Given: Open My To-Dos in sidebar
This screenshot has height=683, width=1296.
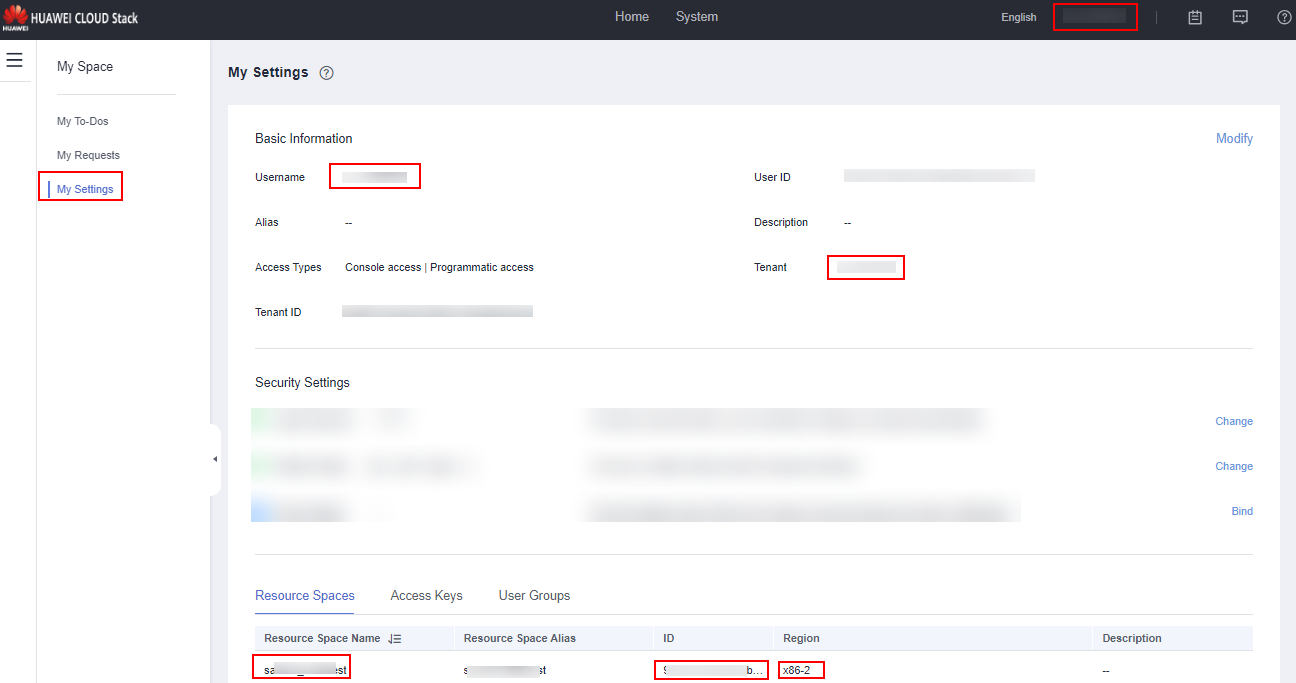Looking at the screenshot, I should pyautogui.click(x=82, y=121).
